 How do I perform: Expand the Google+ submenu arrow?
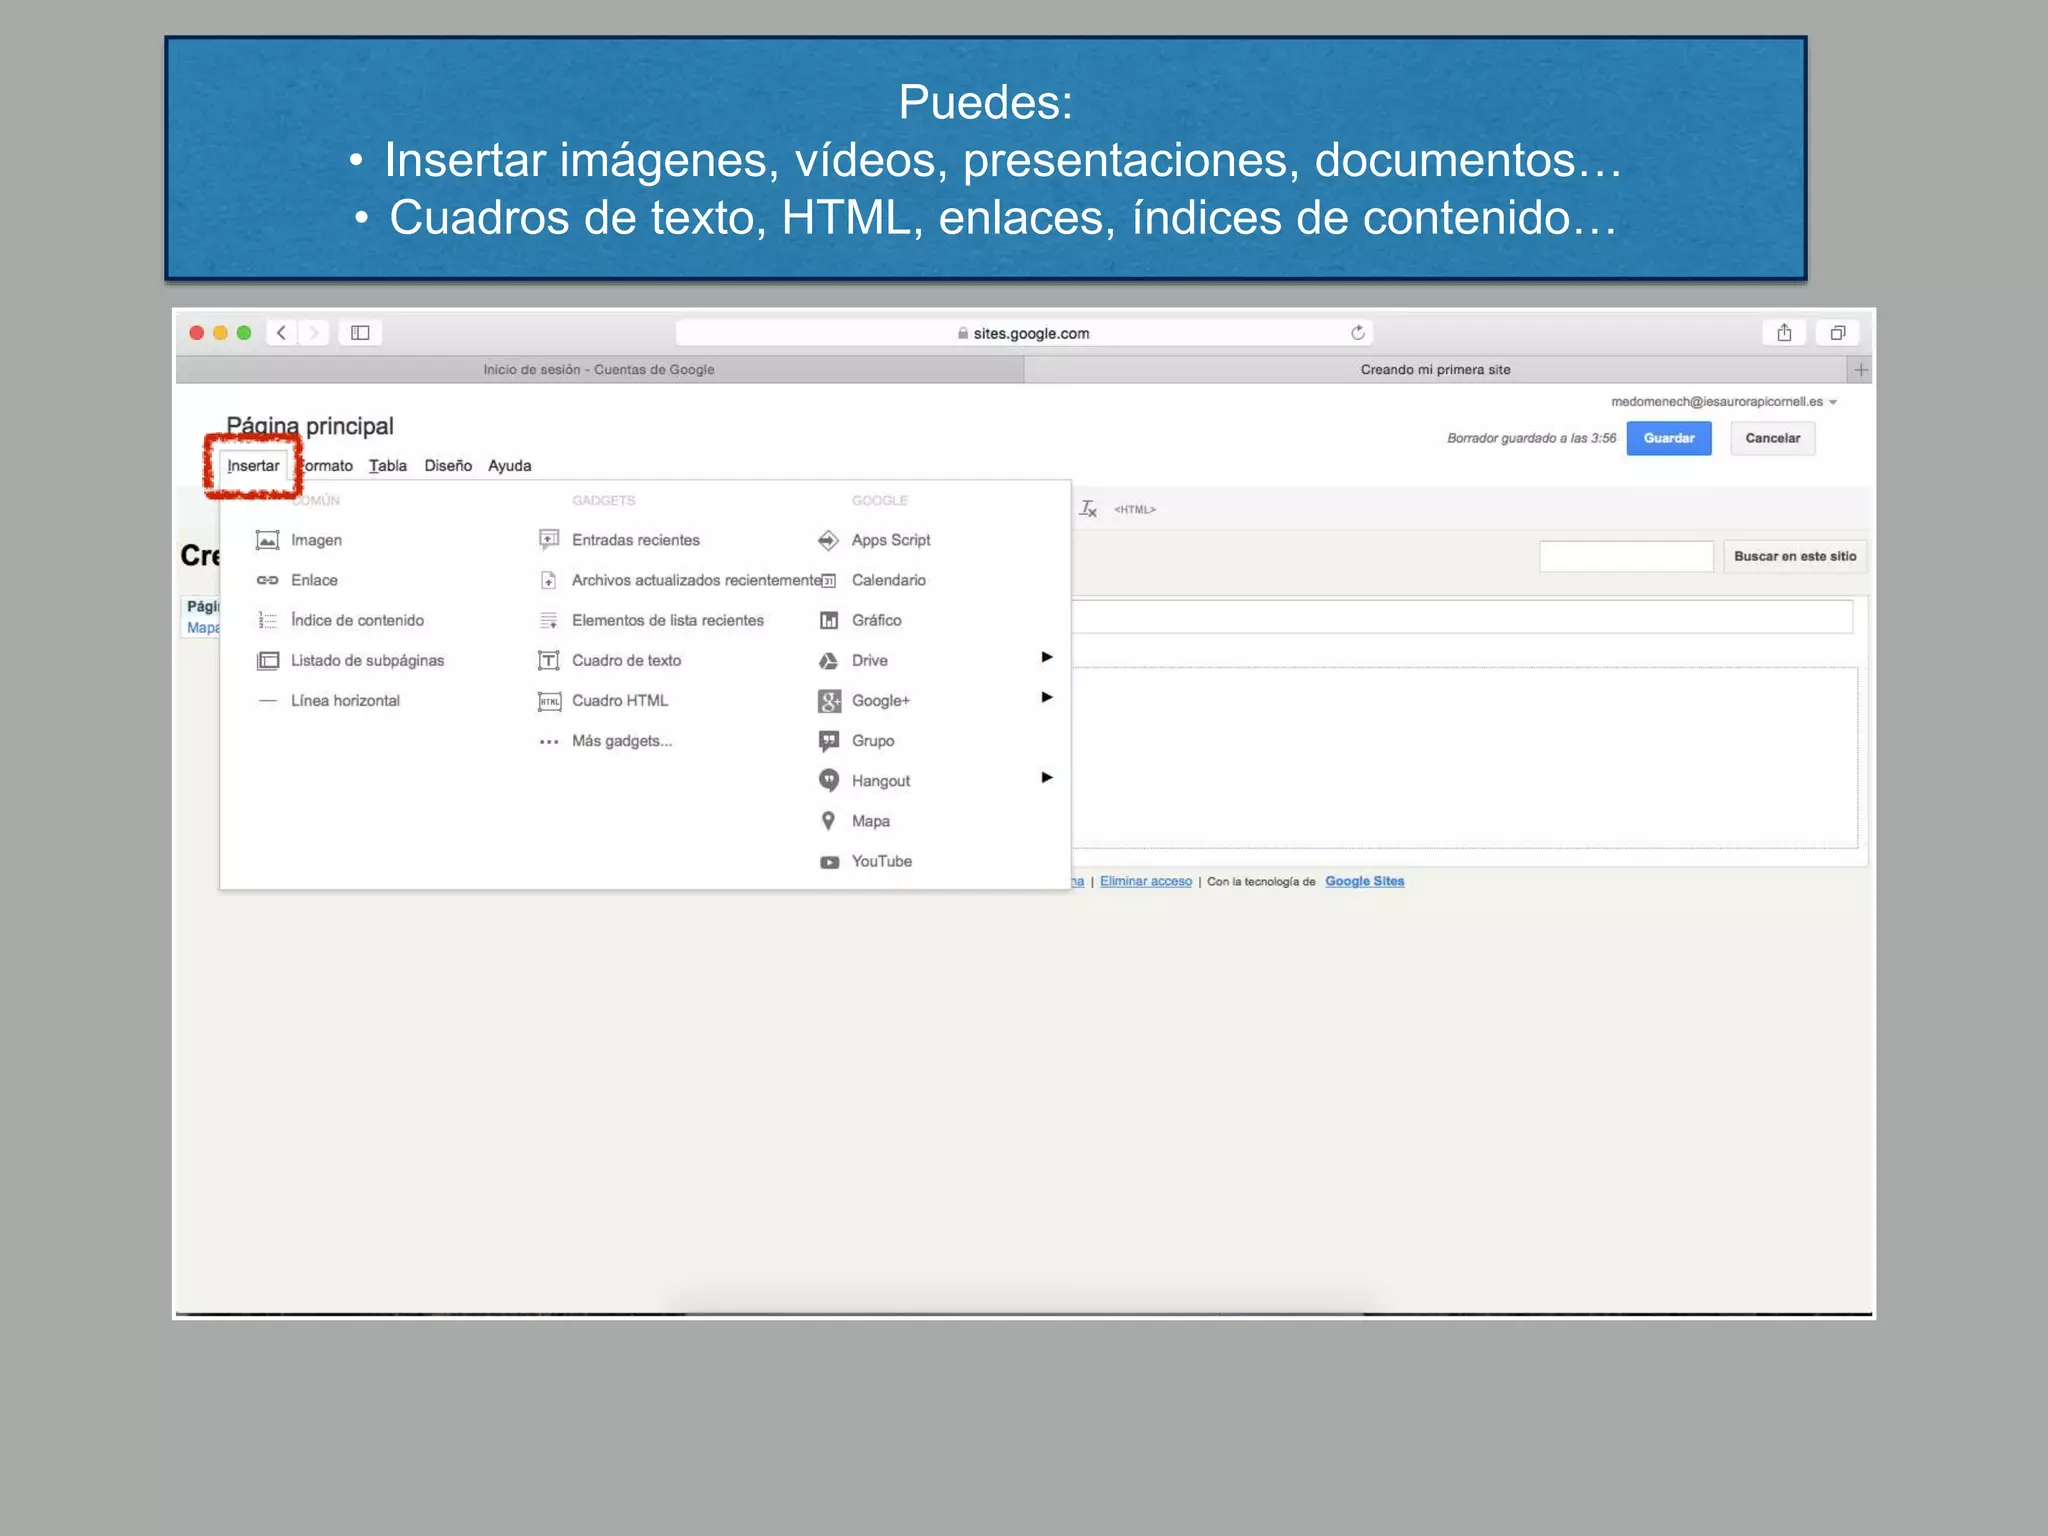(x=1047, y=697)
